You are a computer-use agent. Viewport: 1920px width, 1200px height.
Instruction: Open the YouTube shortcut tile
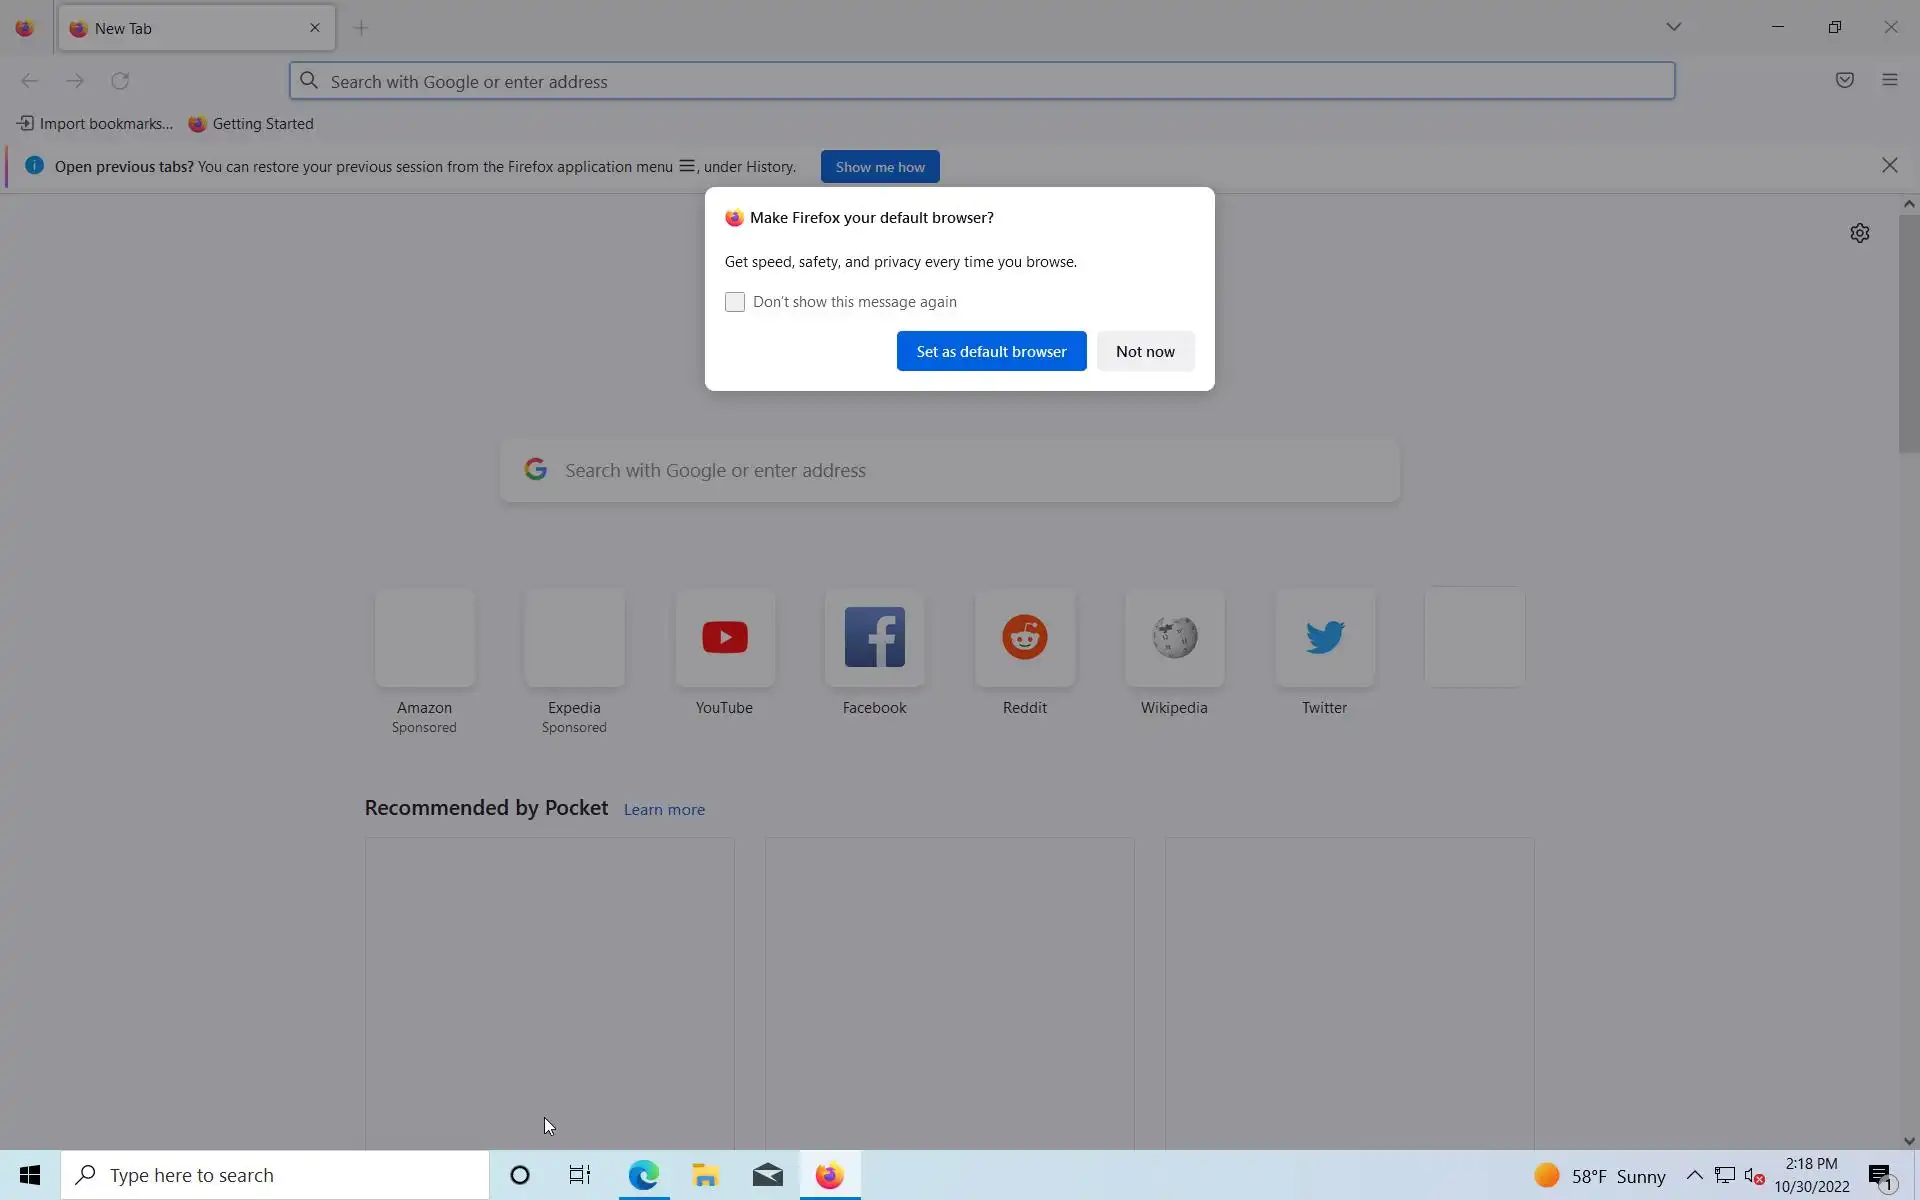tap(724, 638)
